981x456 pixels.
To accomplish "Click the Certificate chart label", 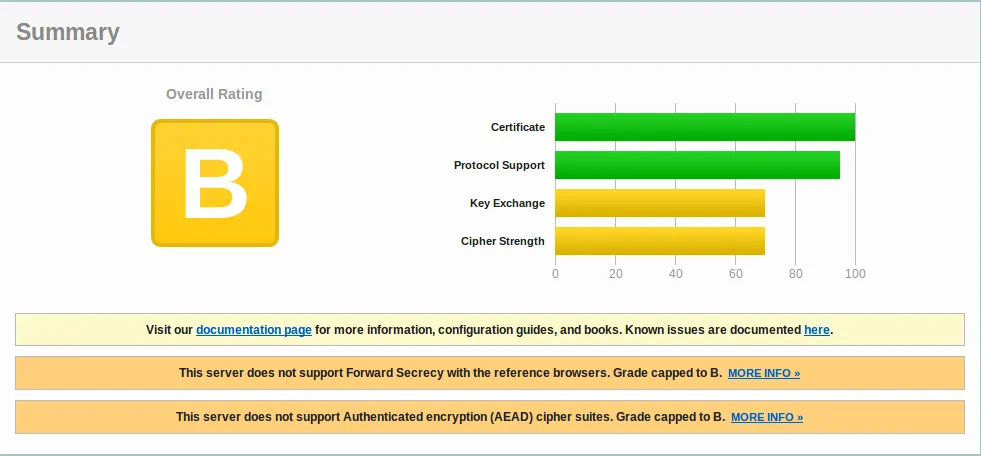I will click(517, 127).
